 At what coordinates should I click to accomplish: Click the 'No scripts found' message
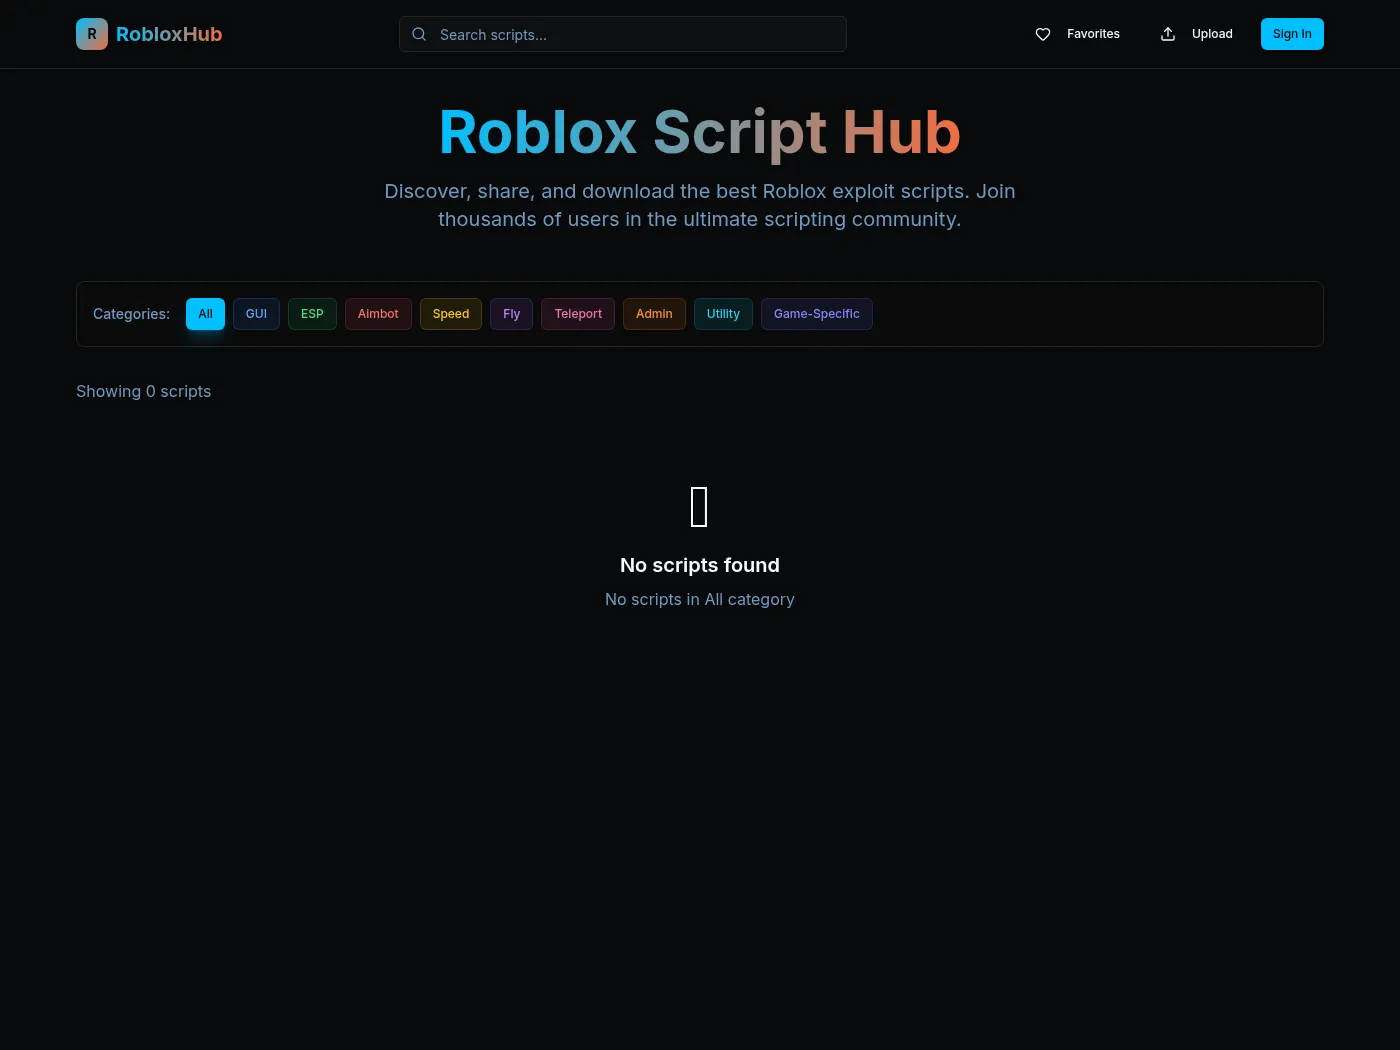700,565
